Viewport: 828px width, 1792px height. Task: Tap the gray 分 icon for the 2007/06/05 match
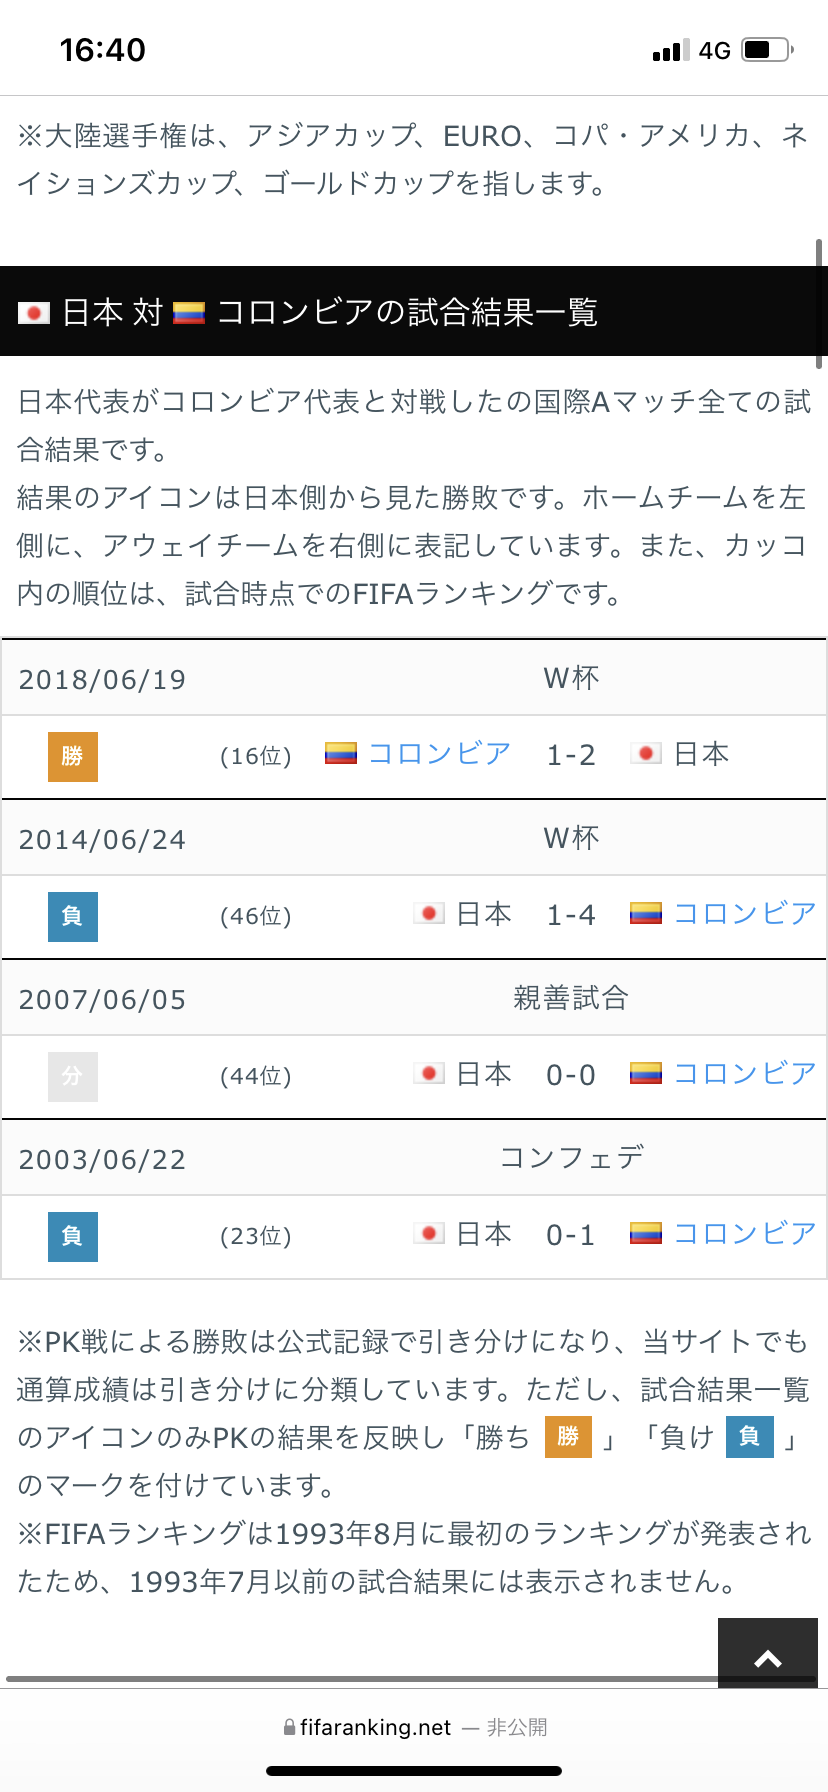73,1076
